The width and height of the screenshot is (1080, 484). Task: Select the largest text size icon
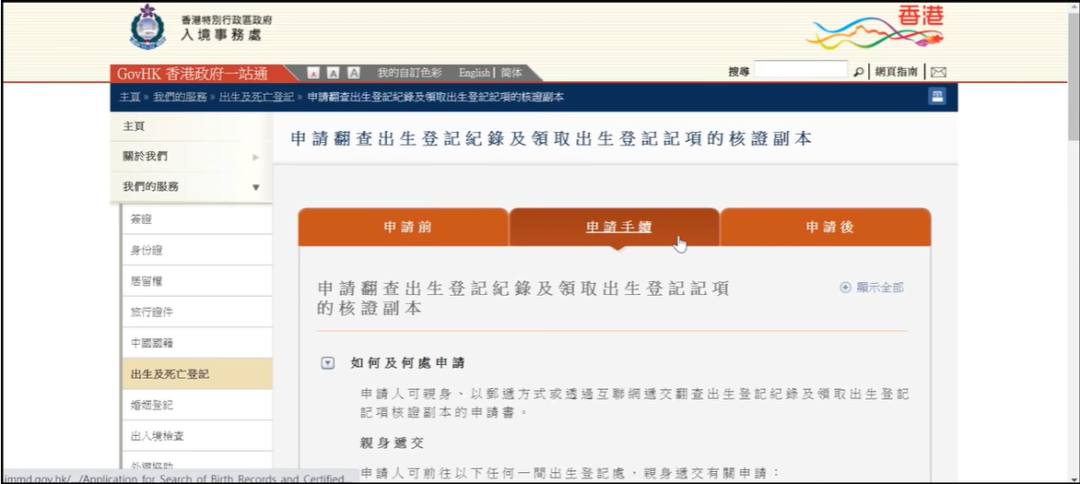pyautogui.click(x=353, y=73)
